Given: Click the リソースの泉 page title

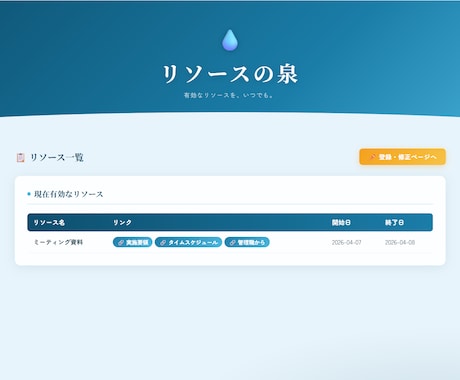Looking at the screenshot, I should pos(230,74).
